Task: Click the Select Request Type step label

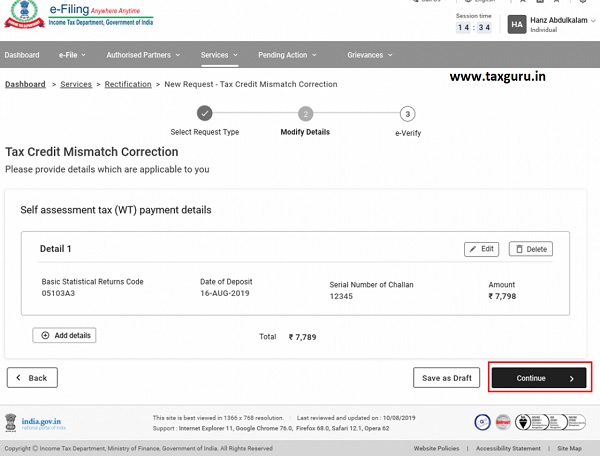Action: (x=205, y=132)
